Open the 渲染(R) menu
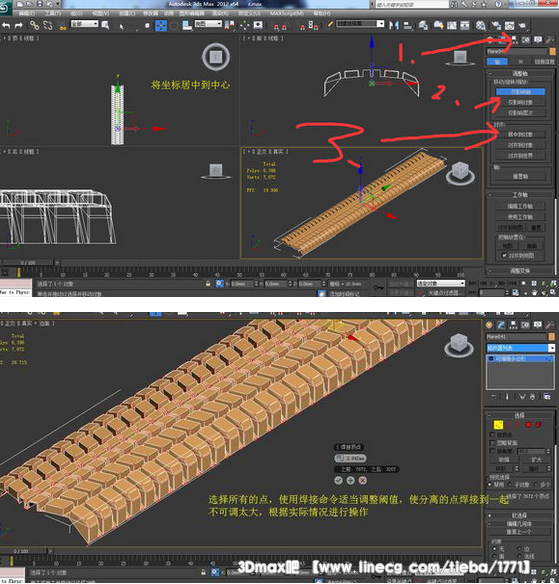 click(221, 13)
